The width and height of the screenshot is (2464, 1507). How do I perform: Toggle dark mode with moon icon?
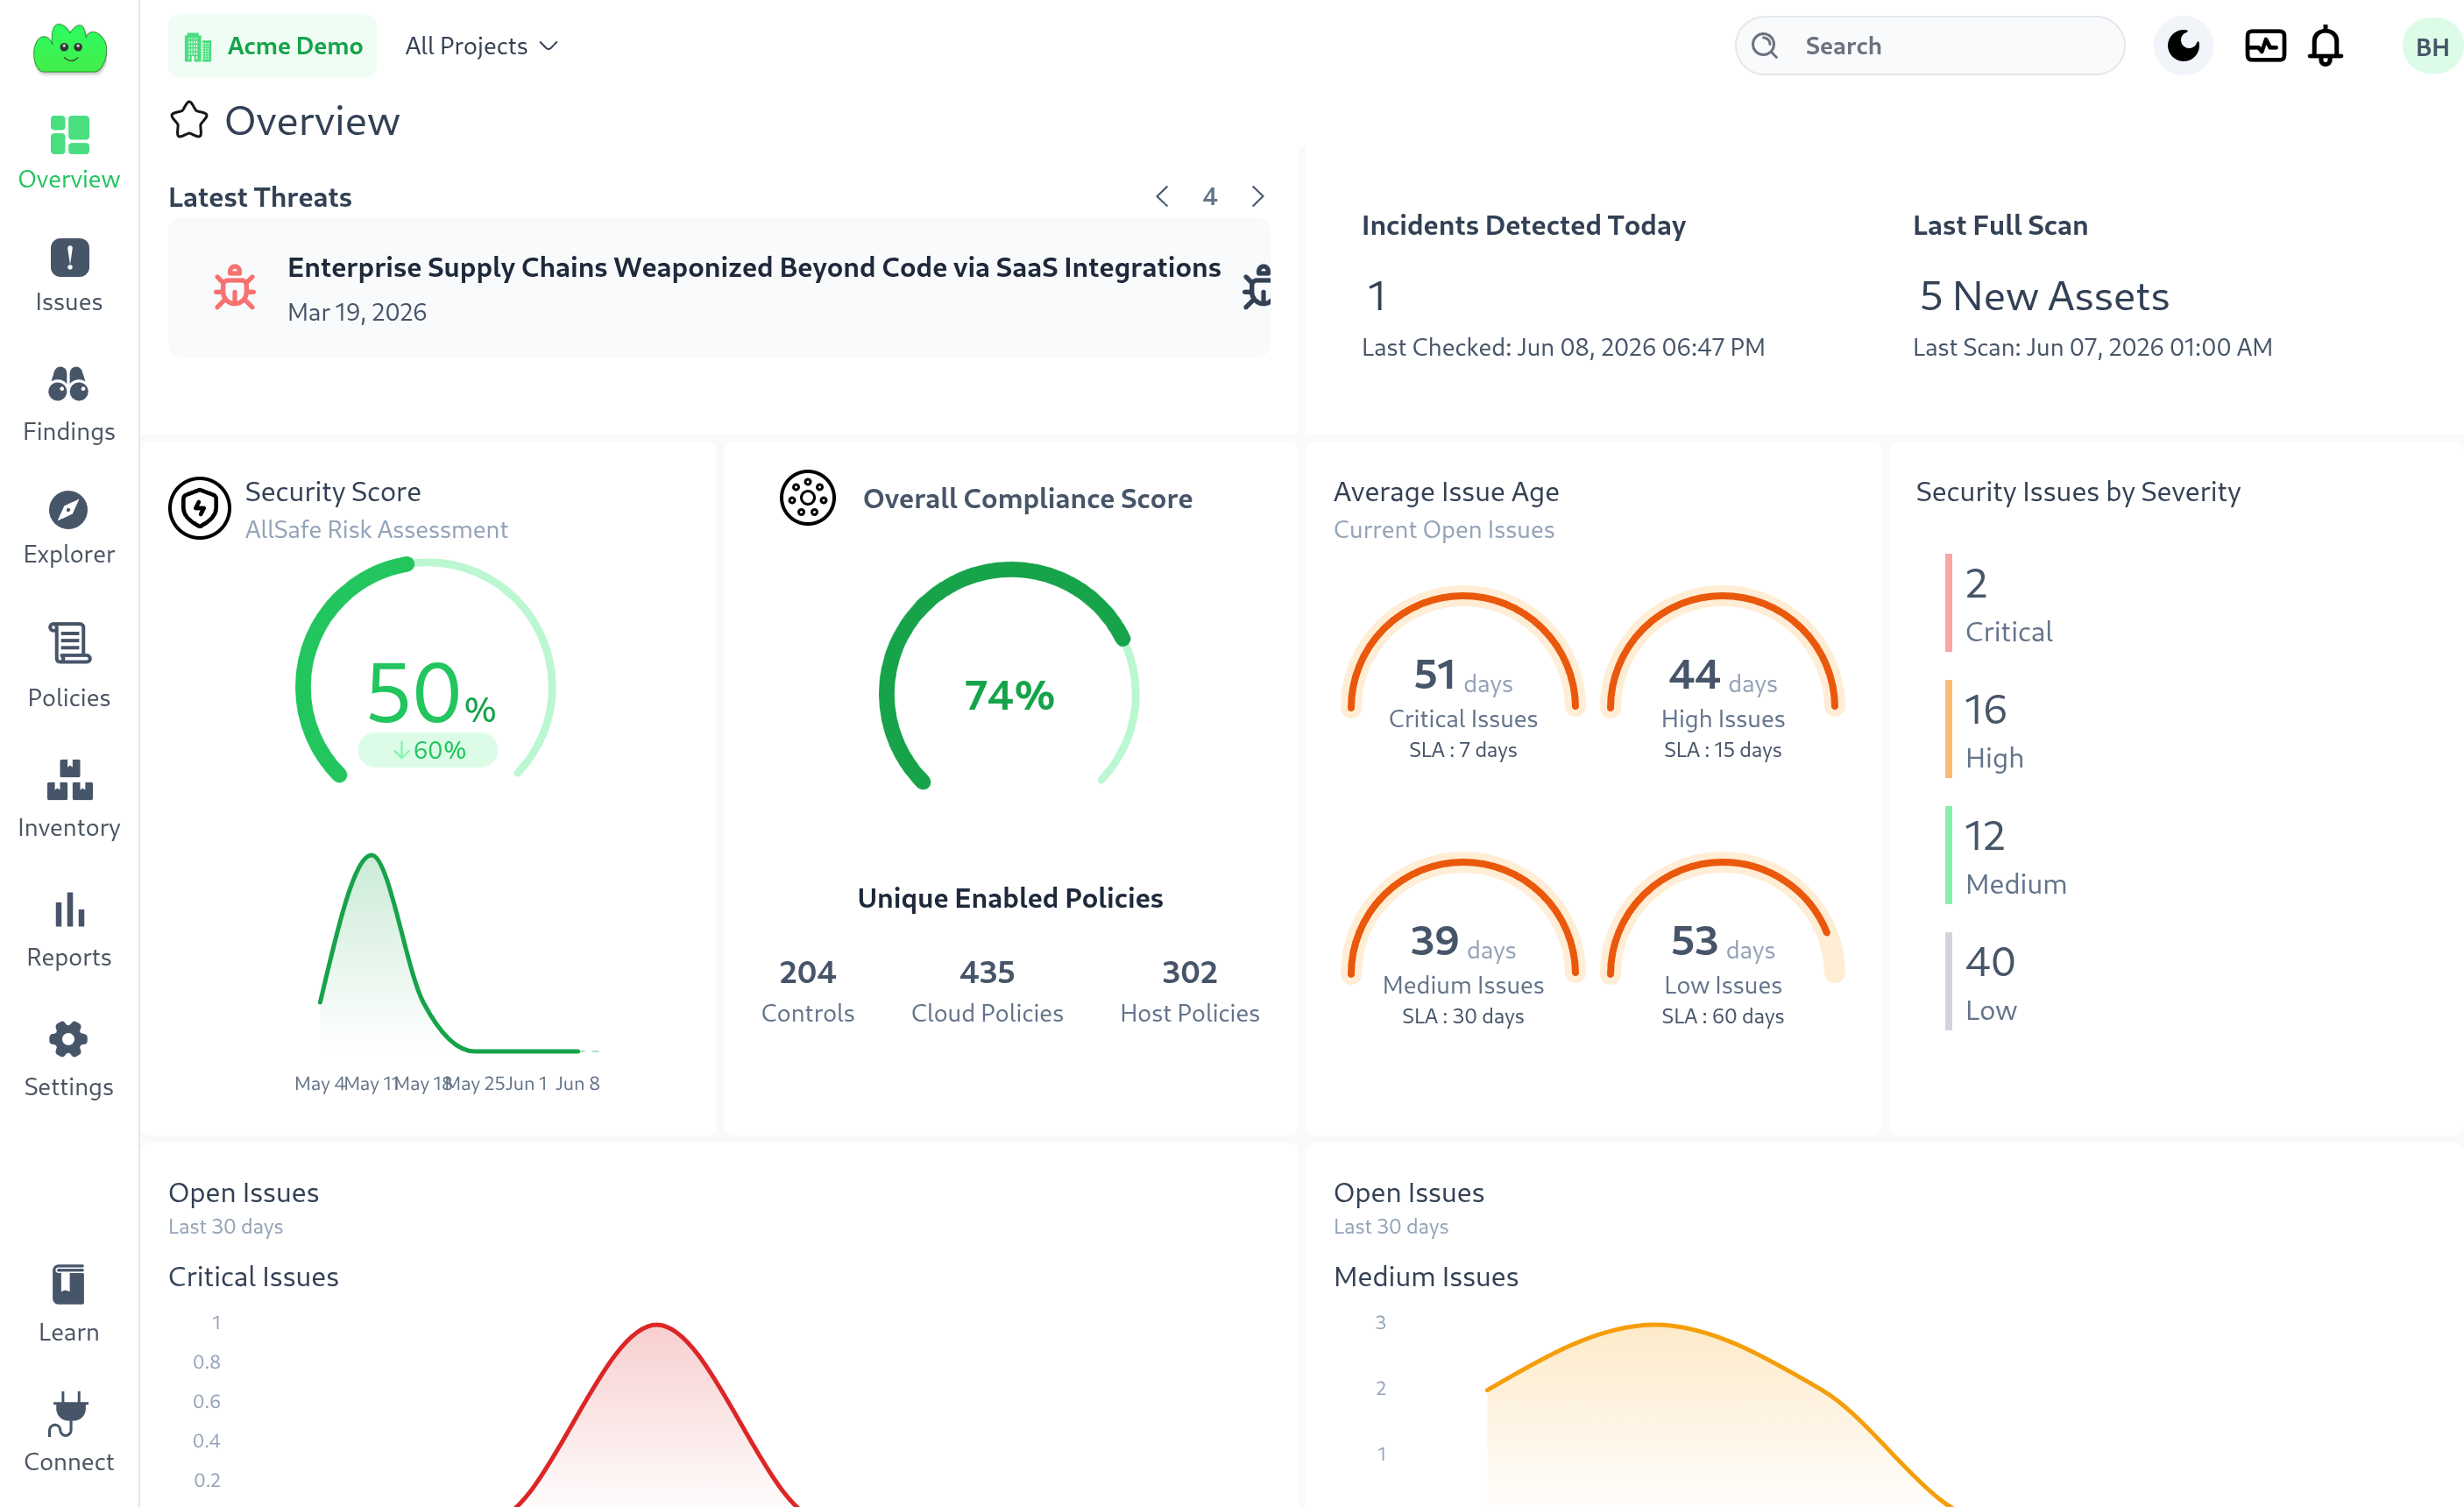2183,46
